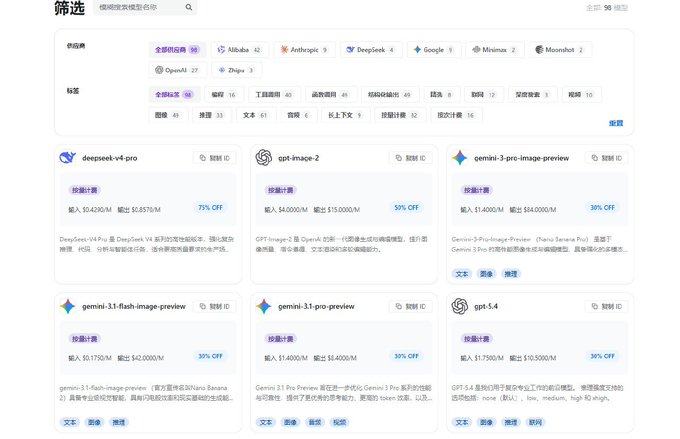Open the gemini-3-pro-image-preview model title
Image resolution: width=680 pixels, height=439 pixels.
click(x=521, y=158)
